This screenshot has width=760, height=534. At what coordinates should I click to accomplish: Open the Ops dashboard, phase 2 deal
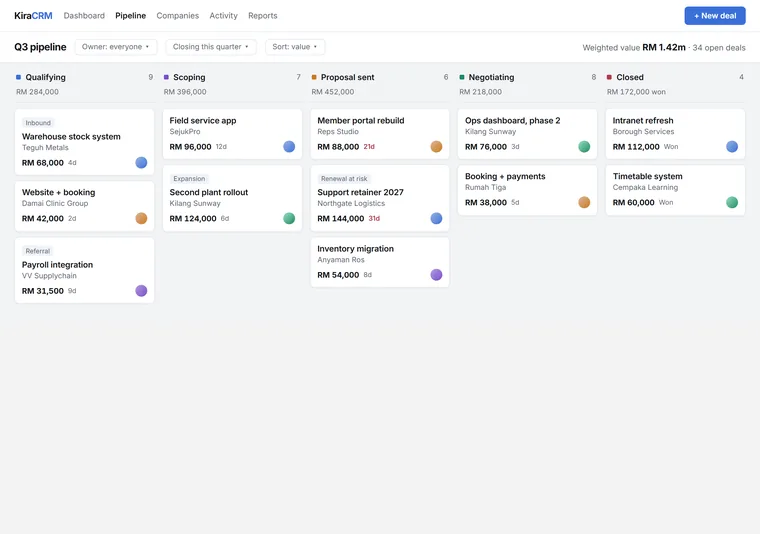click(x=527, y=134)
